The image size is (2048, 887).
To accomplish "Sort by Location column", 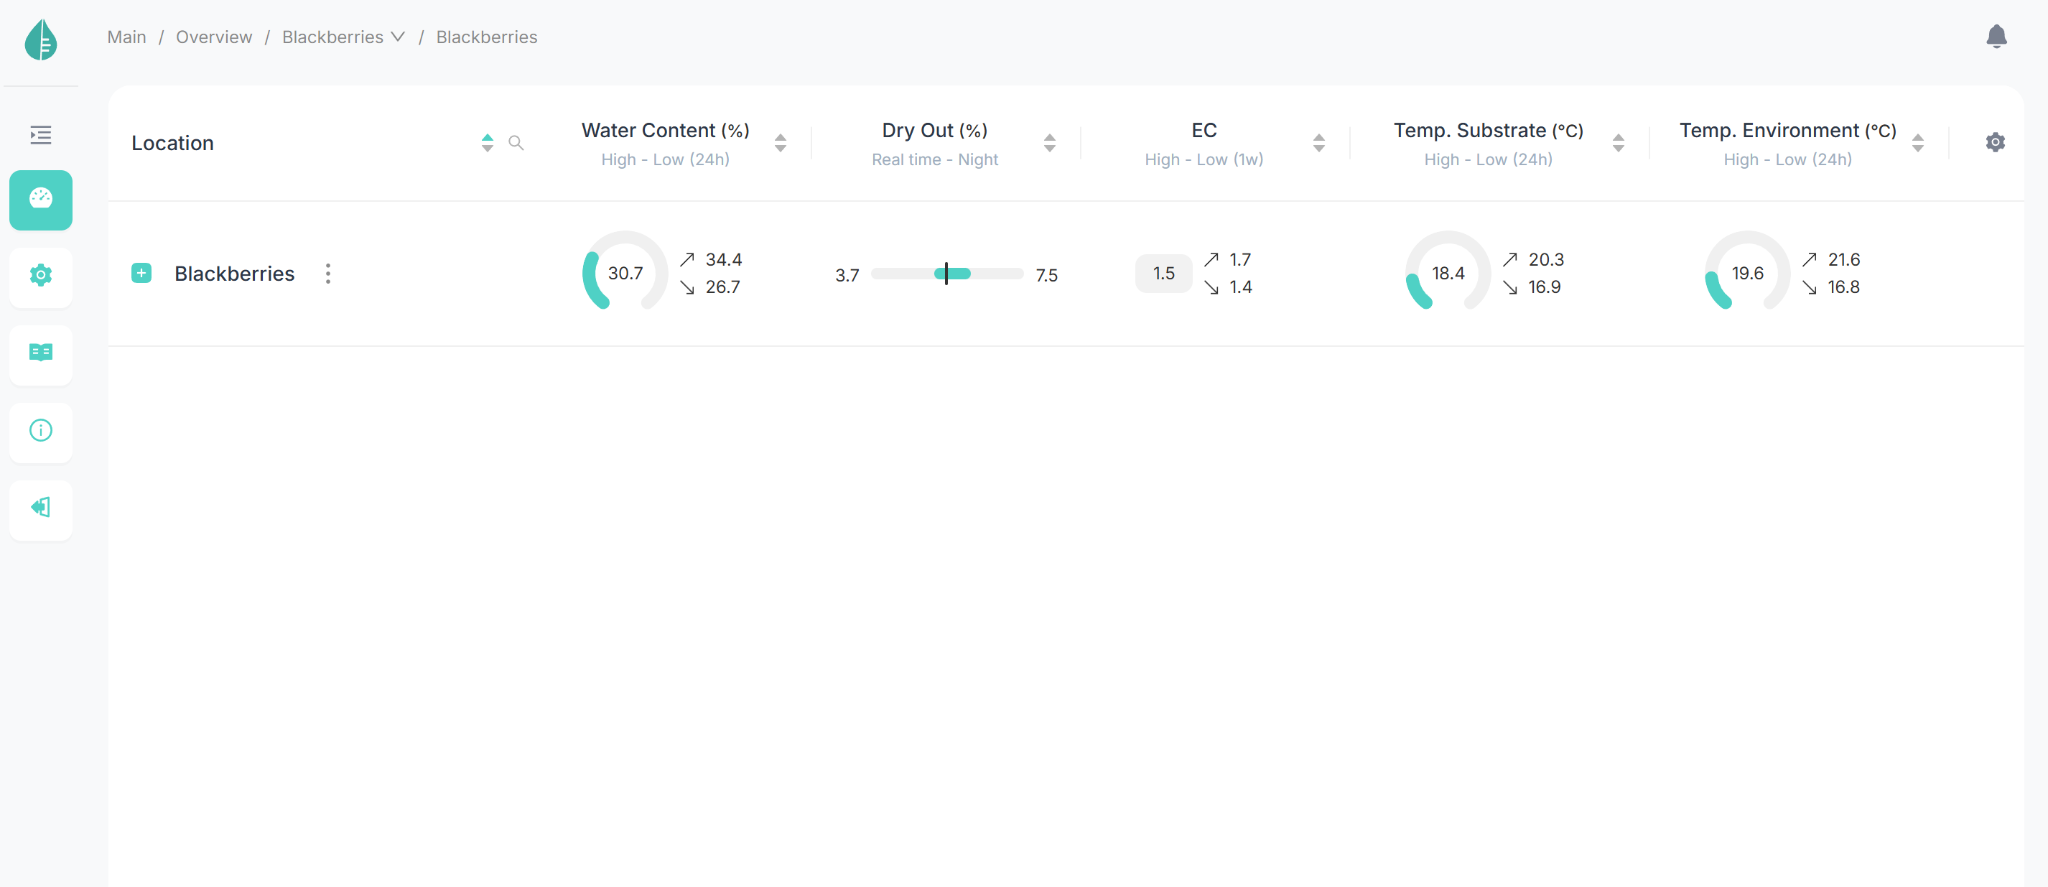I will pos(487,143).
